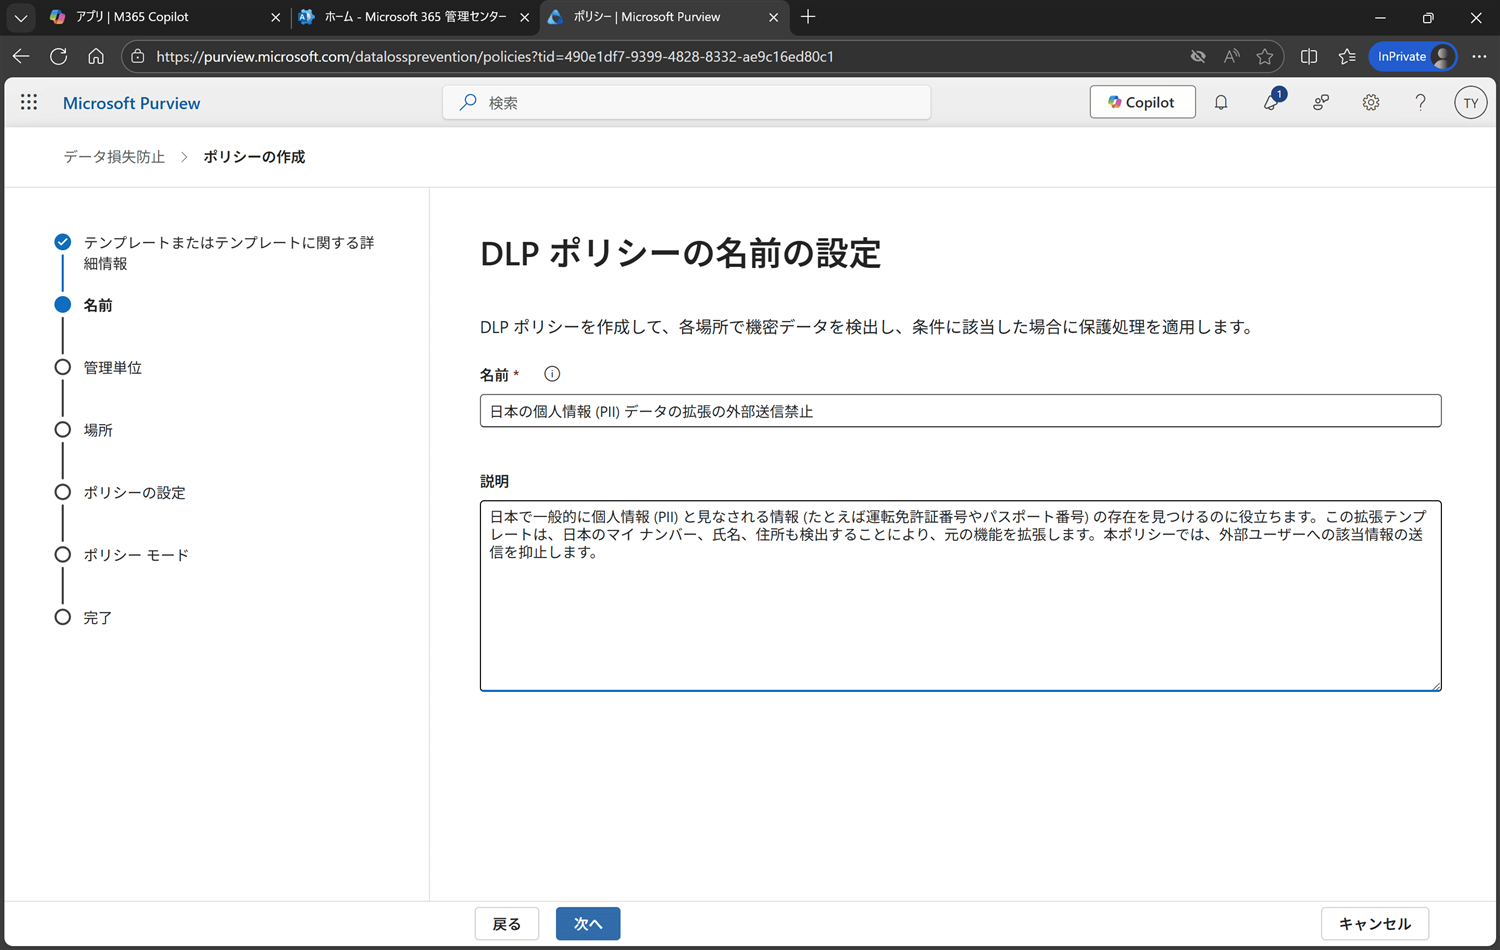Click the 名前 policy name field
Viewport: 1500px width, 950px height.
tap(960, 411)
